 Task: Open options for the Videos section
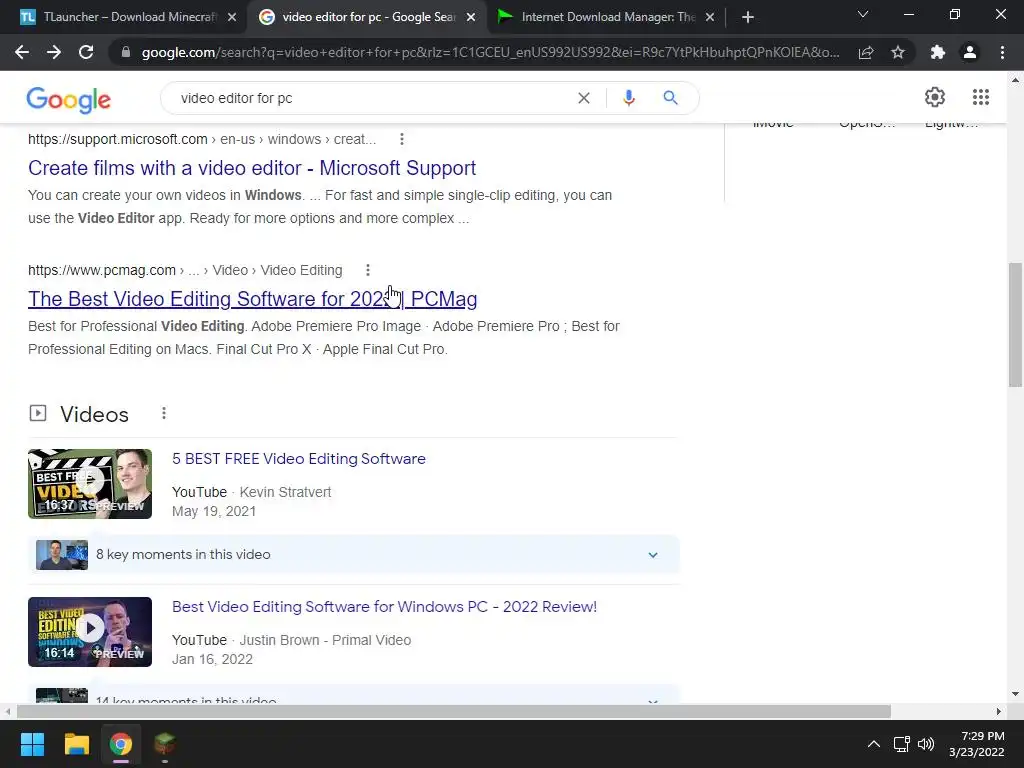164,413
